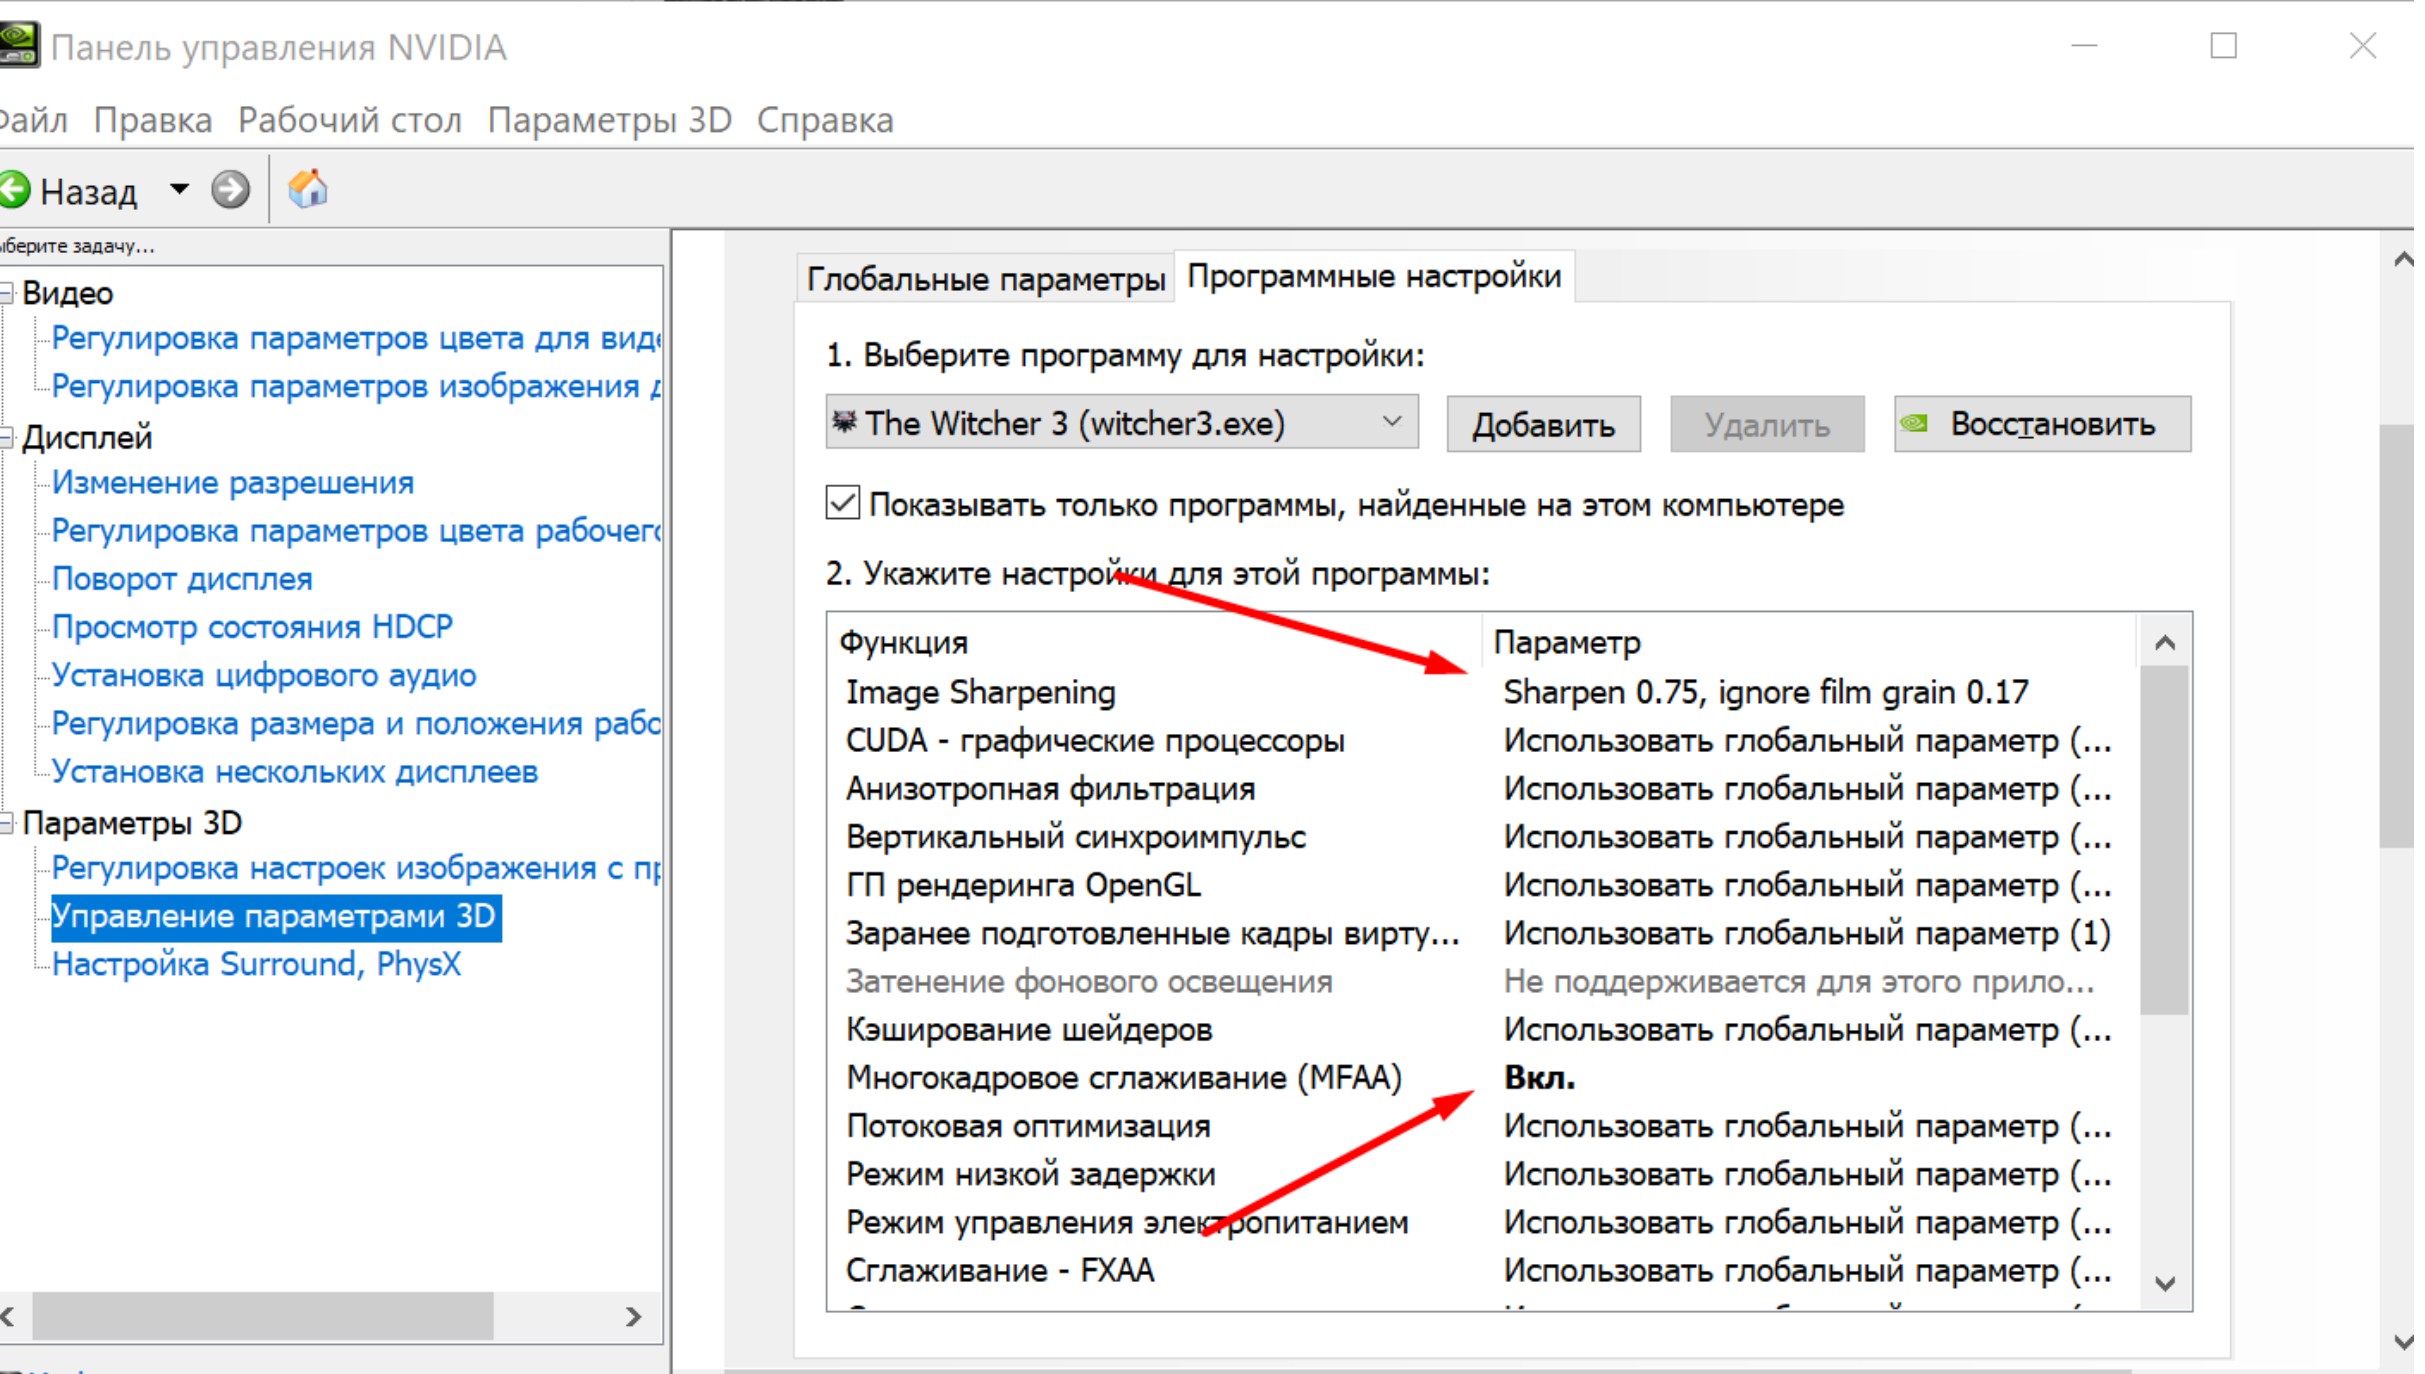Click the settings list scroll down arrow

(x=2165, y=1283)
